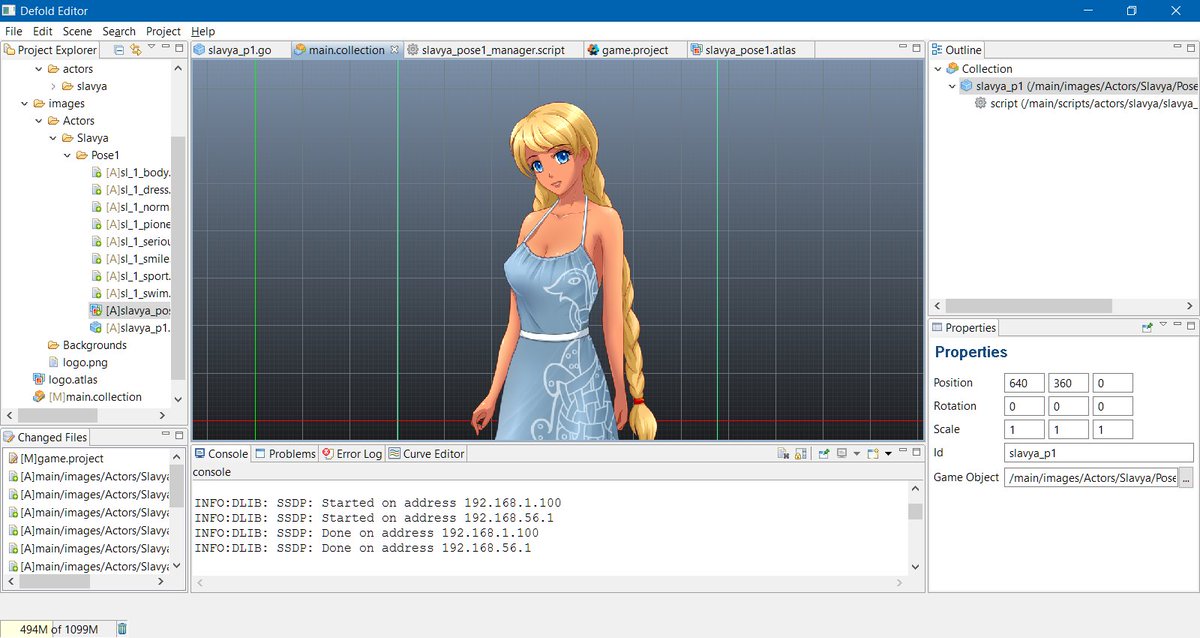1200x638 pixels.
Task: Open the Search menu
Action: [119, 32]
